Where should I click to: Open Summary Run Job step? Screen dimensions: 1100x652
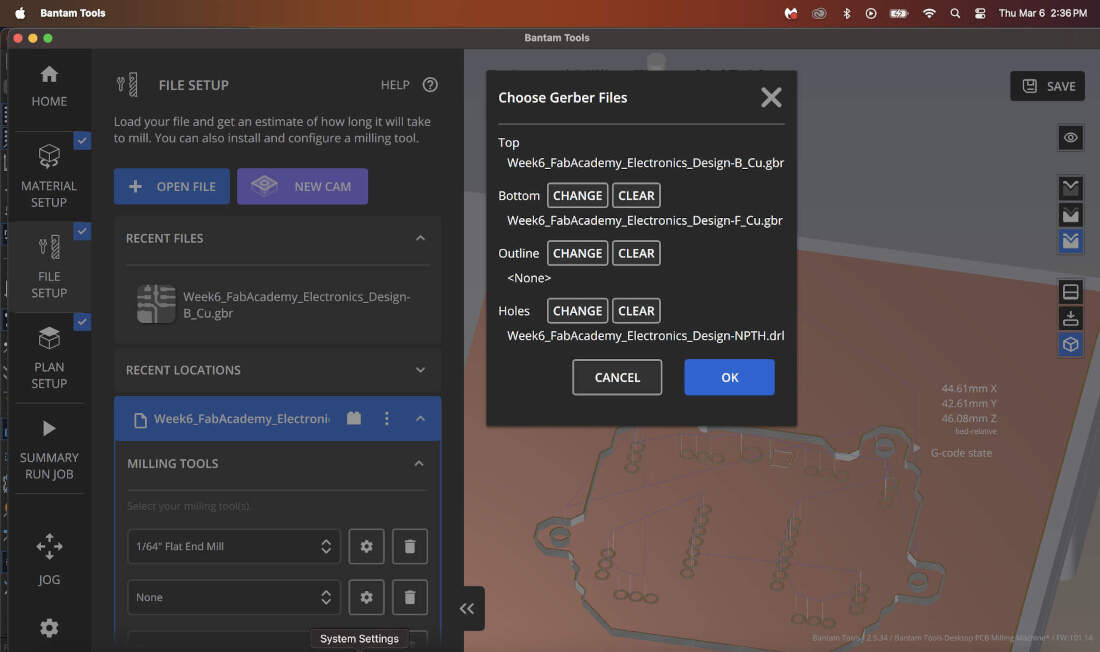click(49, 449)
